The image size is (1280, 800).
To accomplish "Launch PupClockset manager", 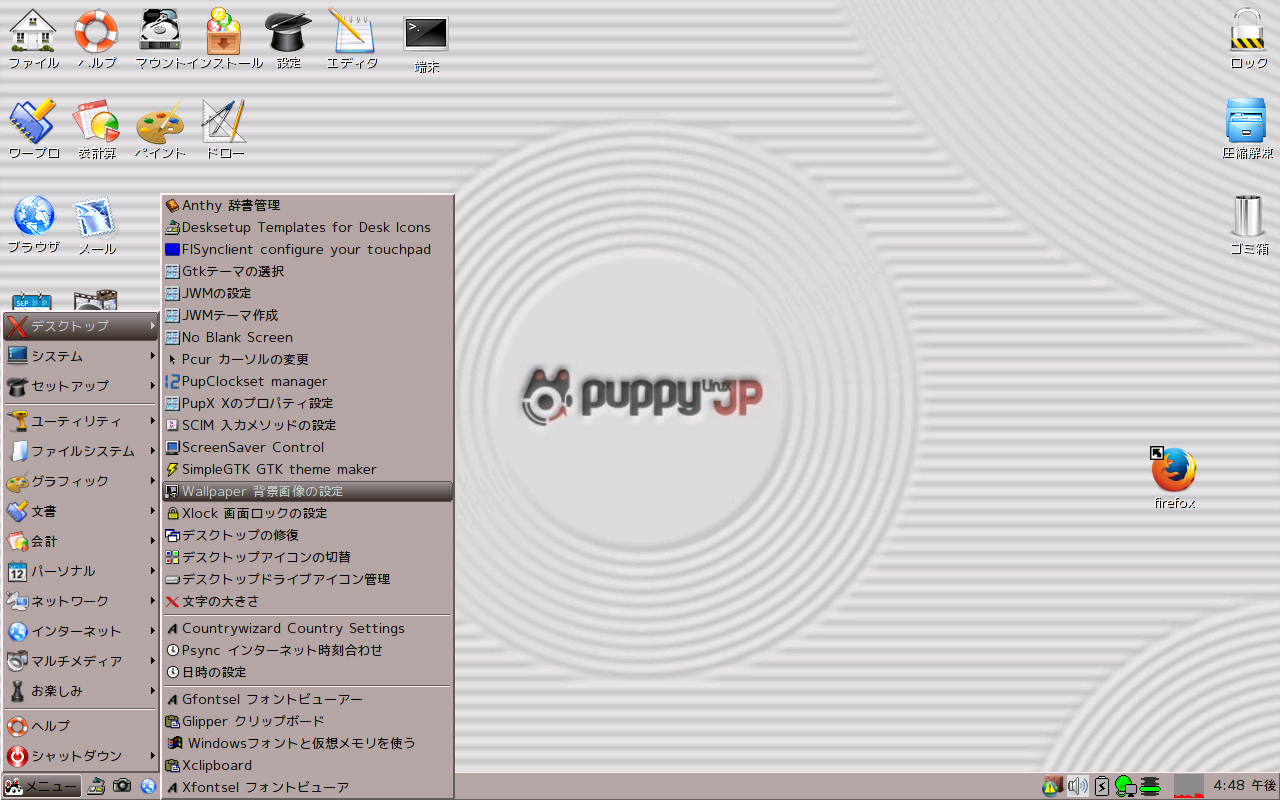I will pyautogui.click(x=308, y=381).
